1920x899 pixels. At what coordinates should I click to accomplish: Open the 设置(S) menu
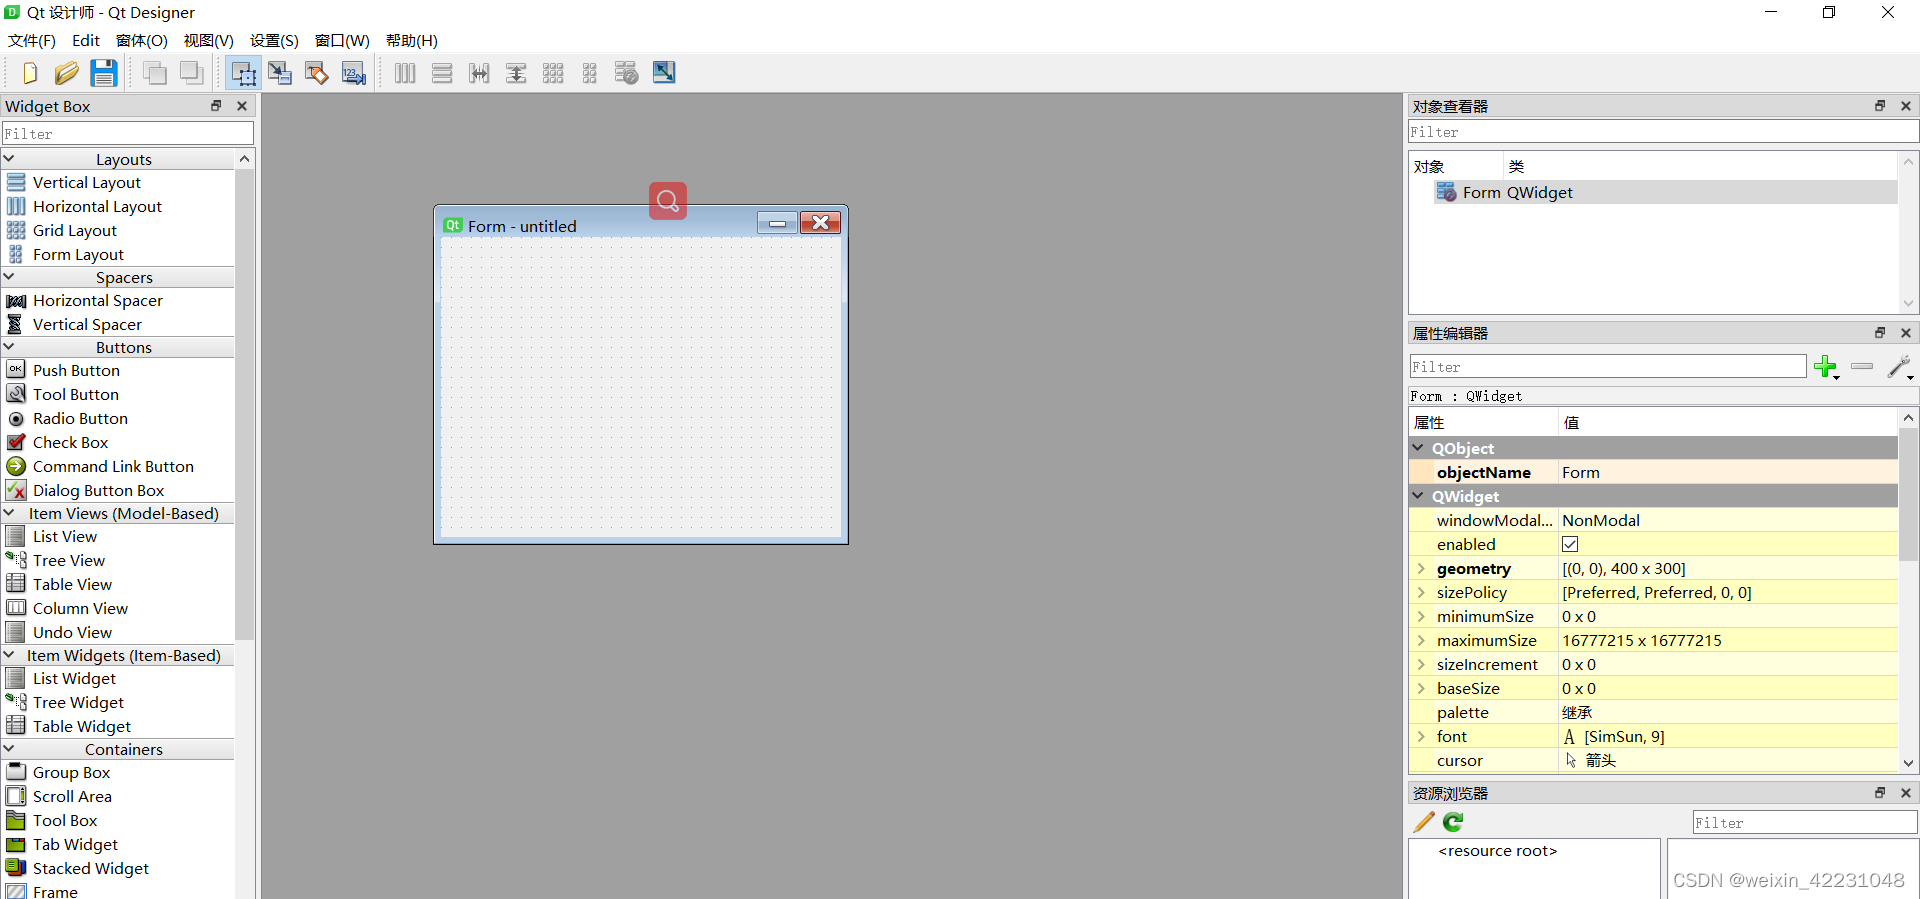(274, 41)
